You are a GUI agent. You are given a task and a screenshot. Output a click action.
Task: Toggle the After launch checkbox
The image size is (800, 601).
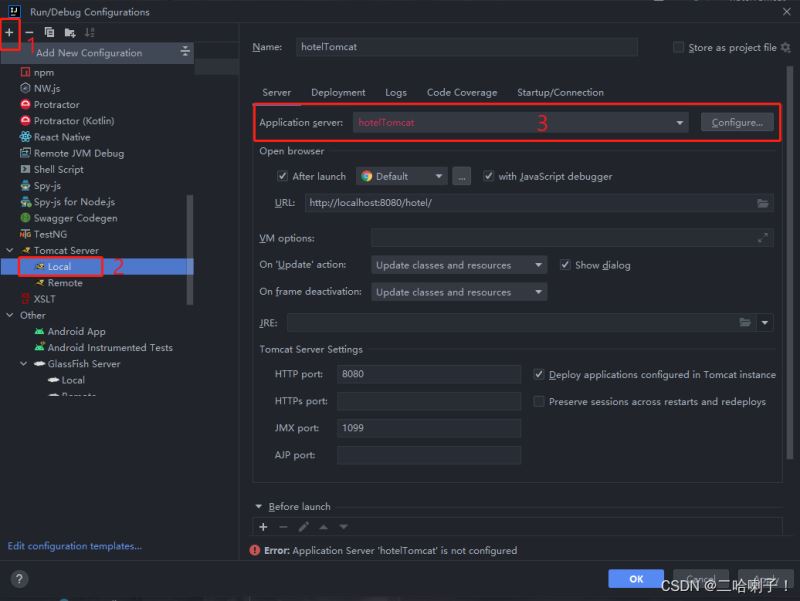point(283,176)
